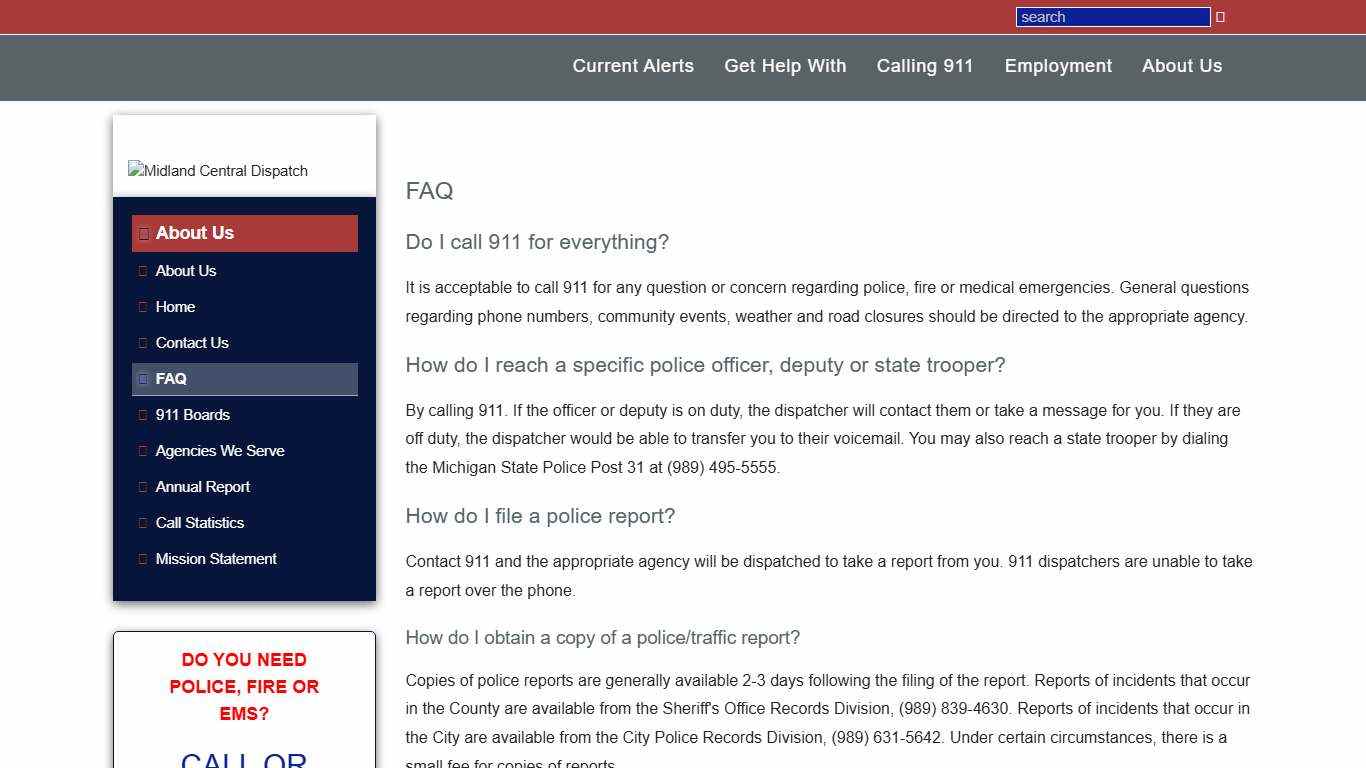Go to 911 Boards page
The height and width of the screenshot is (768, 1366).
point(192,415)
